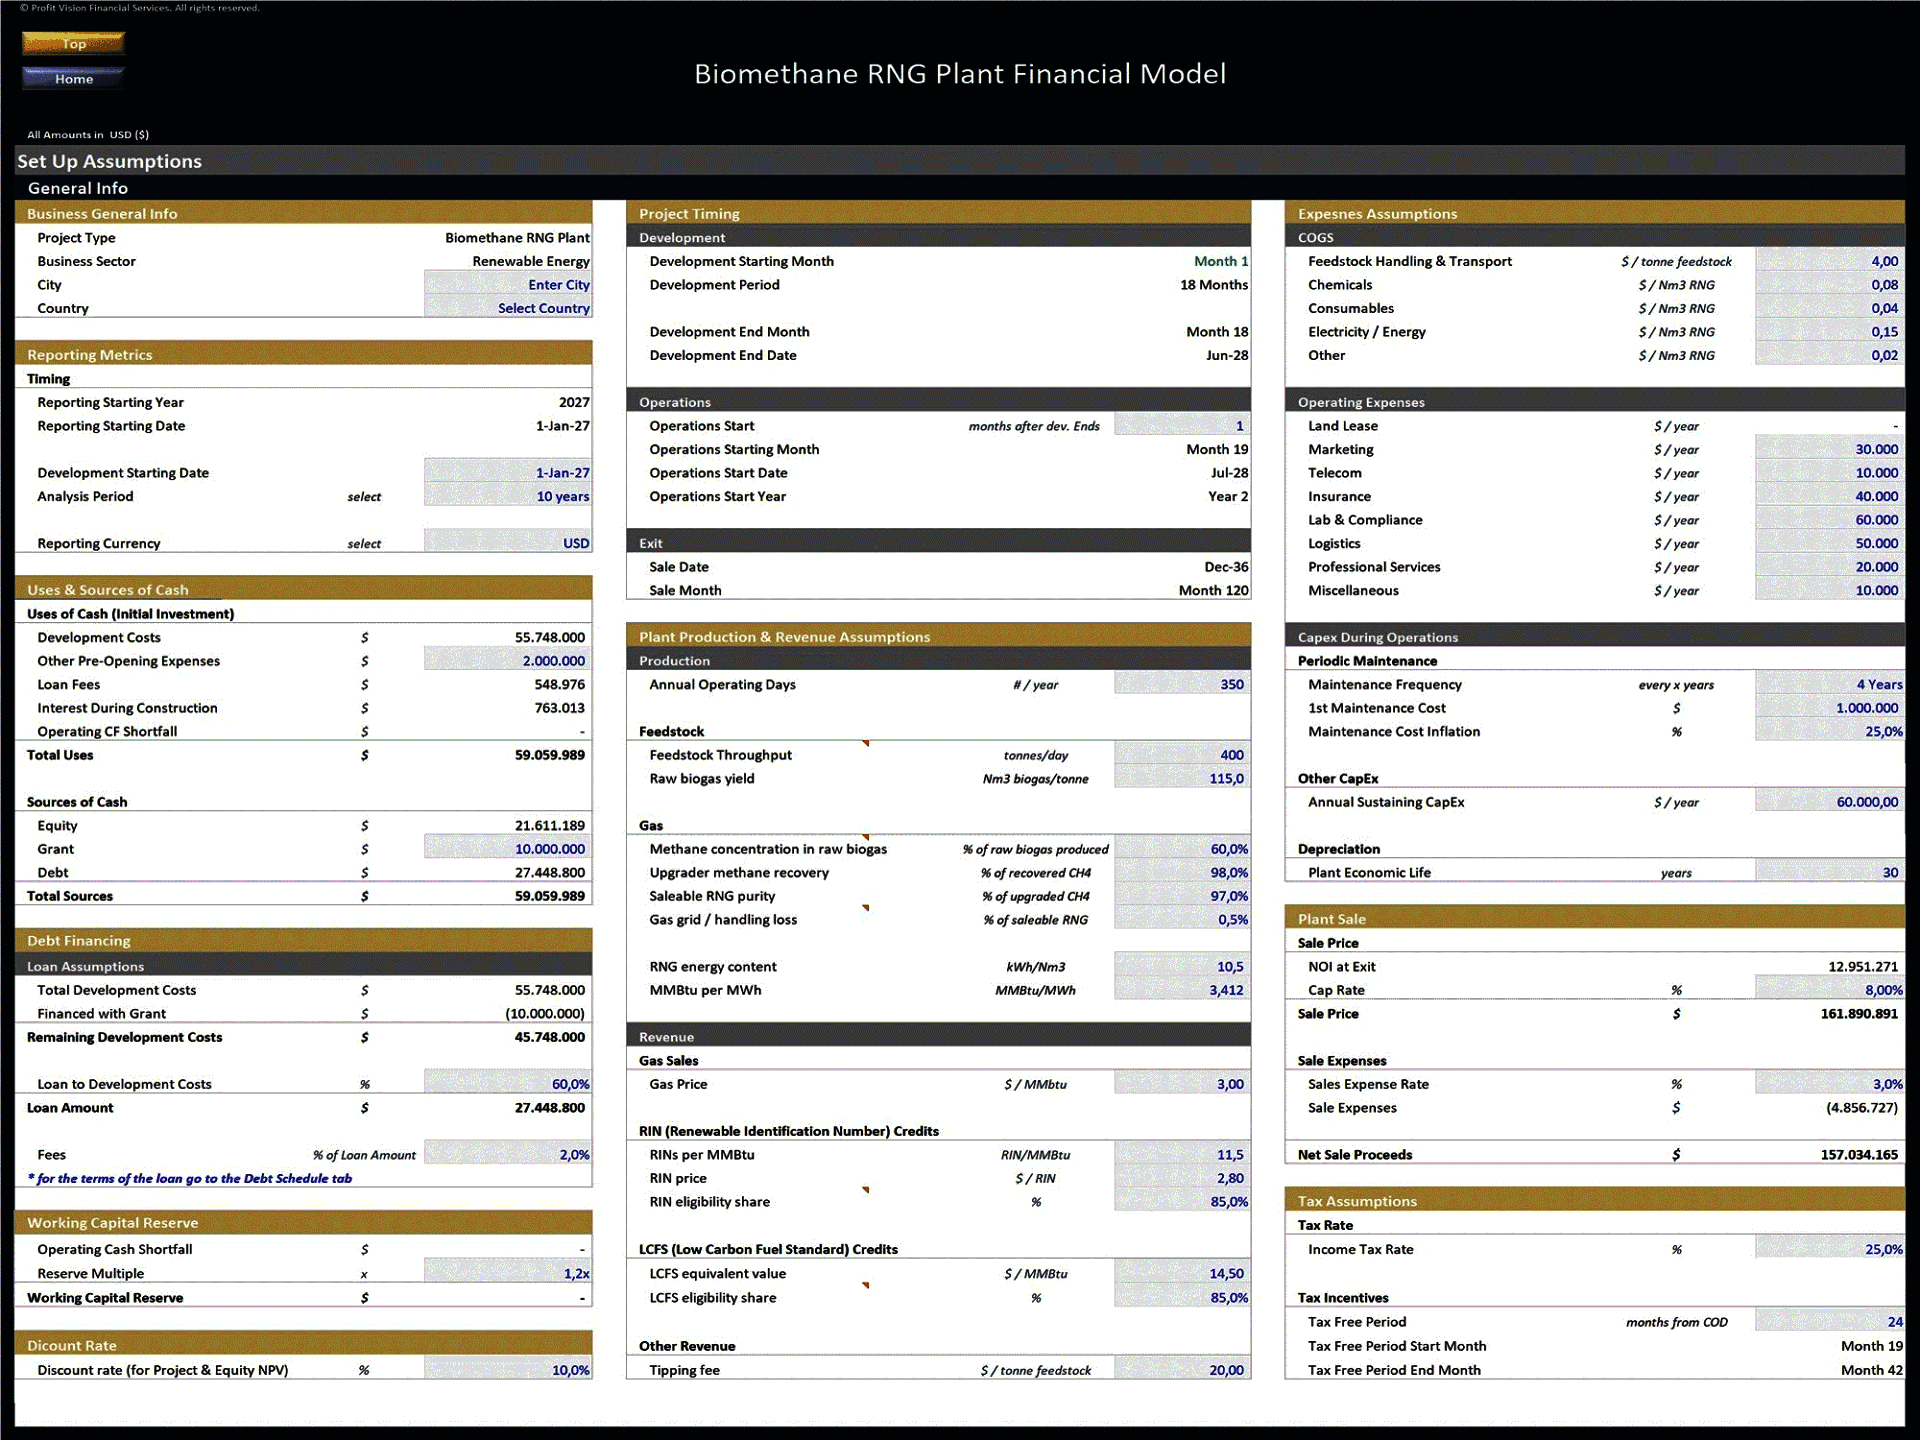Click the RIN eligibility share red comment marker
The width and height of the screenshot is (1920, 1440).
pos(866,1190)
